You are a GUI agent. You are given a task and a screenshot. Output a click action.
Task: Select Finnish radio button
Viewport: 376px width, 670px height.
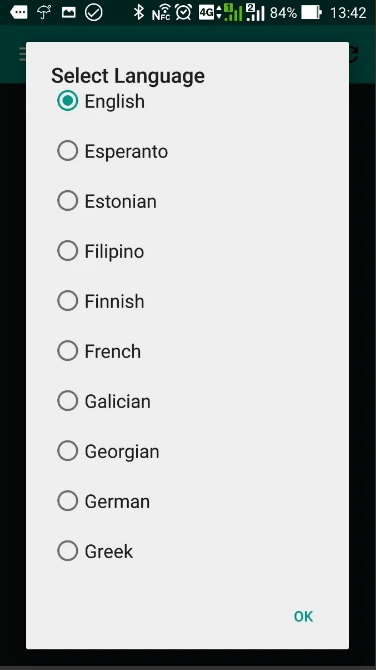(68, 301)
